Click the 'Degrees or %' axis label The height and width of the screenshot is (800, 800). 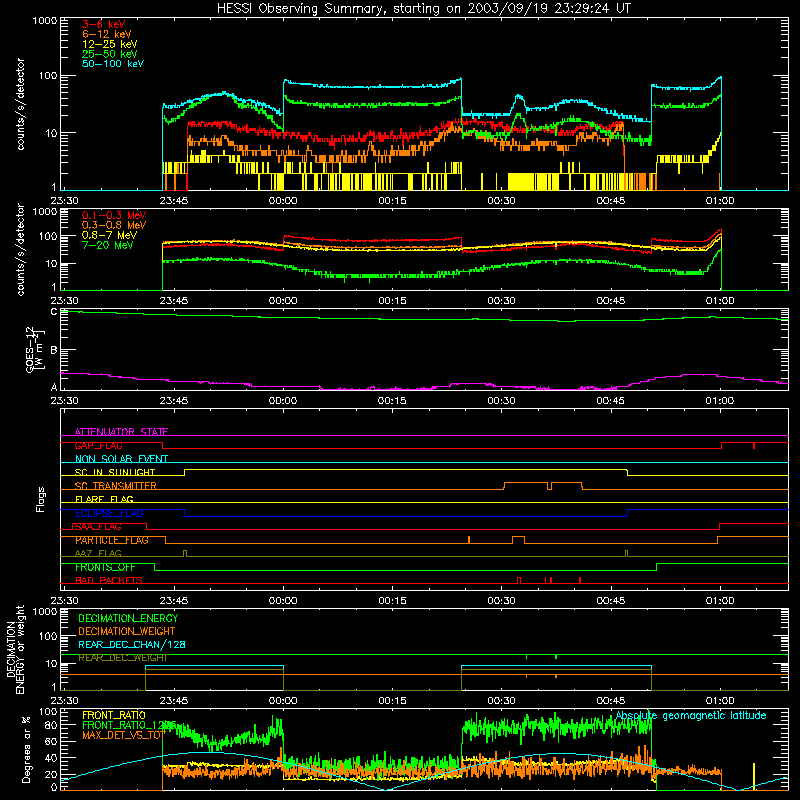pyautogui.click(x=26, y=749)
